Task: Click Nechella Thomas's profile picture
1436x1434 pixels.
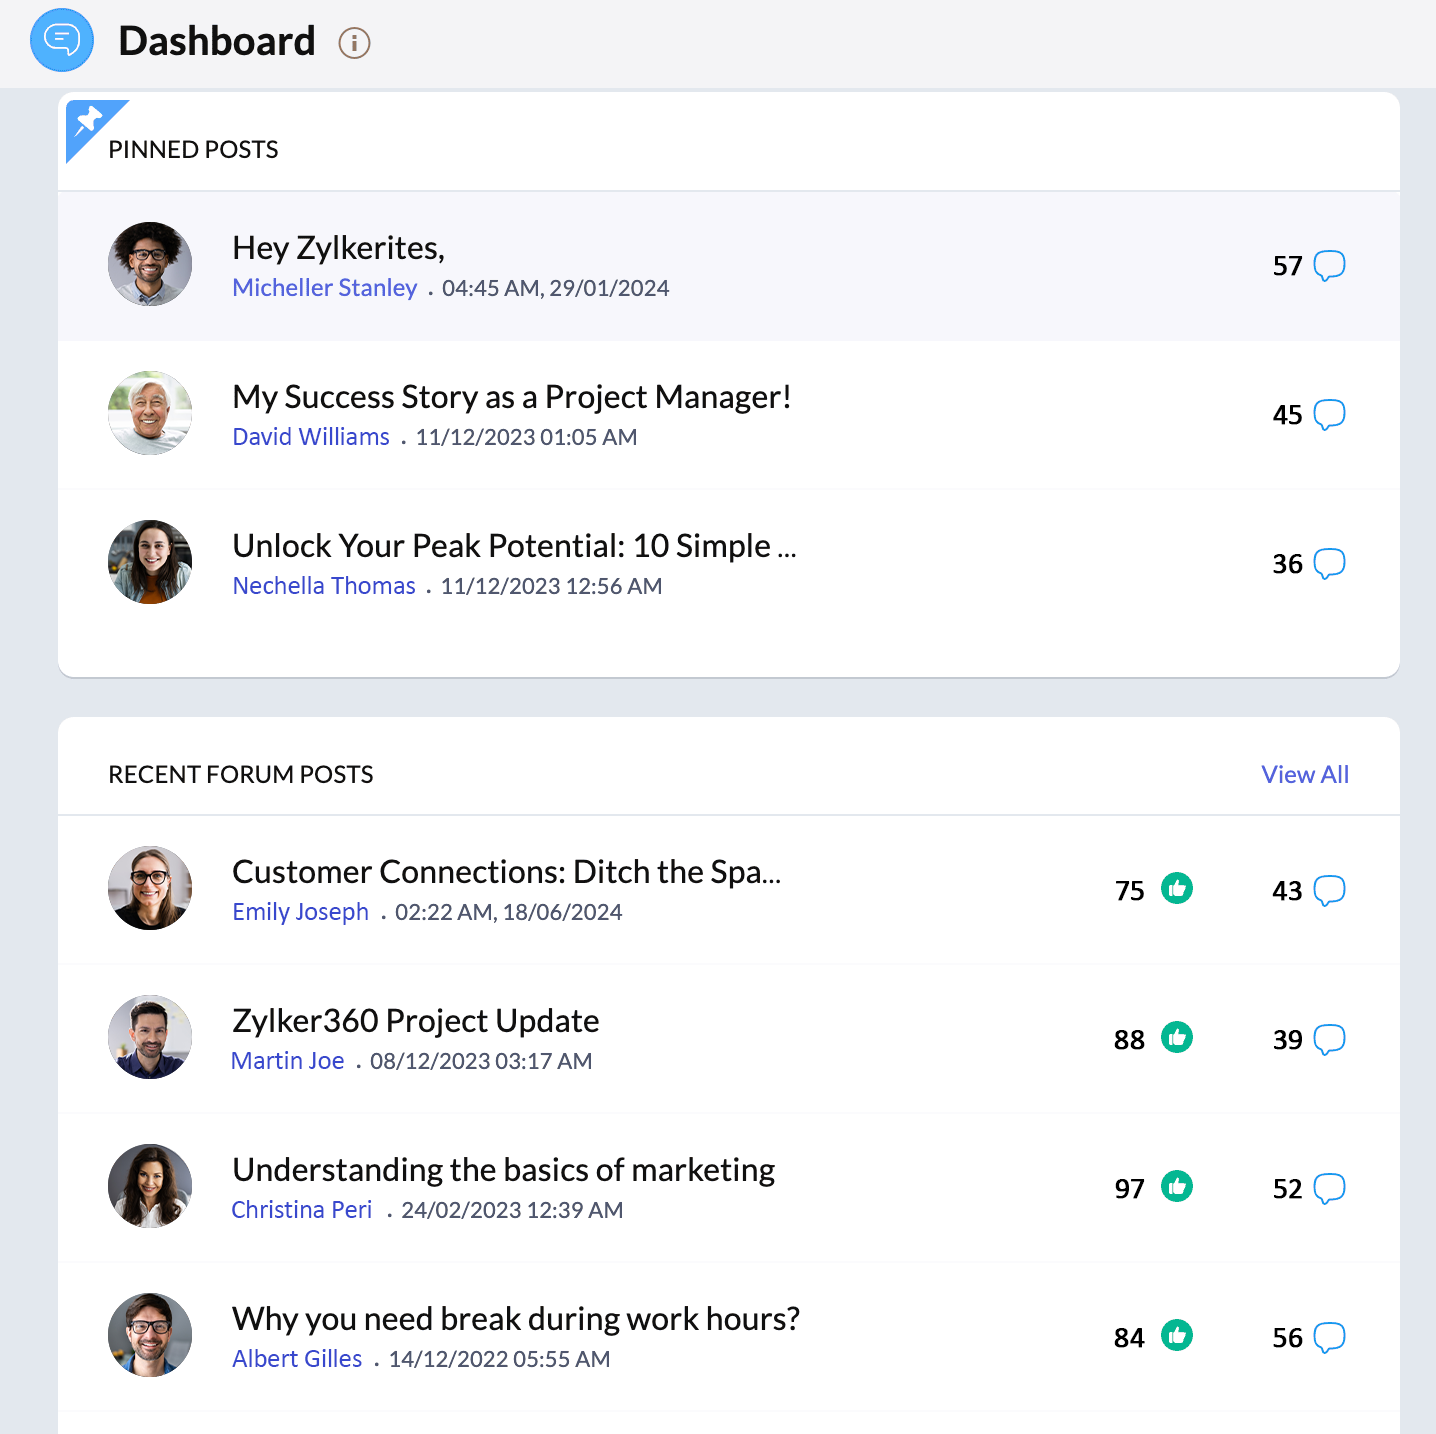Action: [150, 562]
